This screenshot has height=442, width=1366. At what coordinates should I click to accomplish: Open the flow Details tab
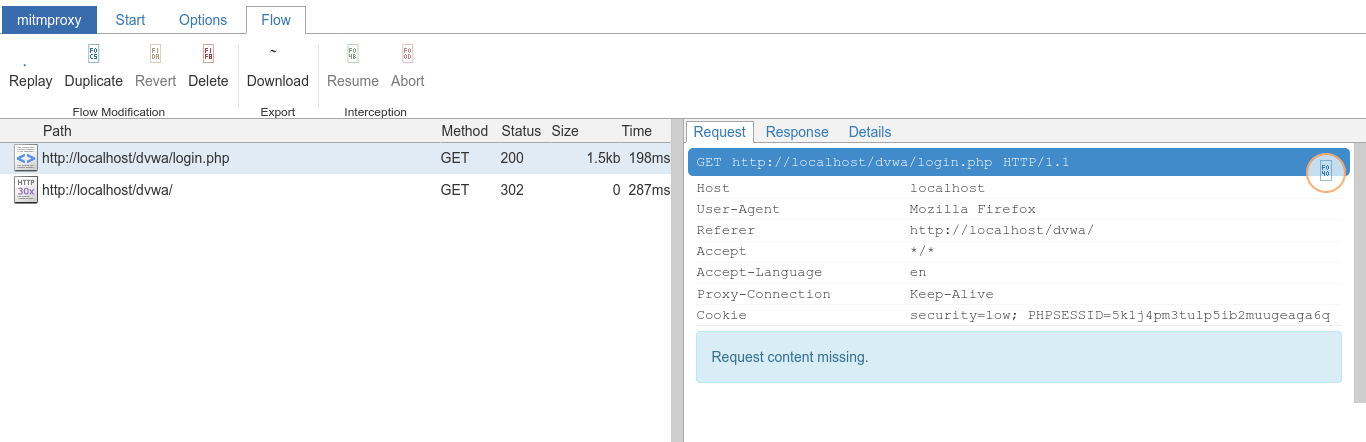(869, 132)
